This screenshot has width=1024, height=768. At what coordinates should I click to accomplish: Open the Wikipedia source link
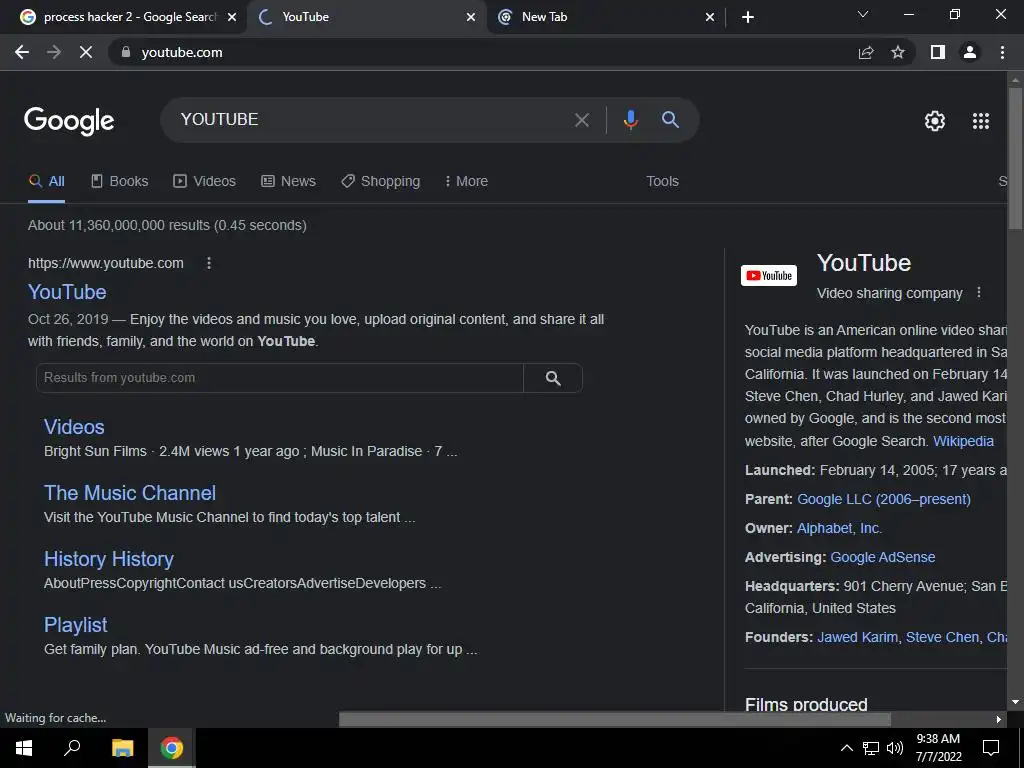[x=963, y=441]
